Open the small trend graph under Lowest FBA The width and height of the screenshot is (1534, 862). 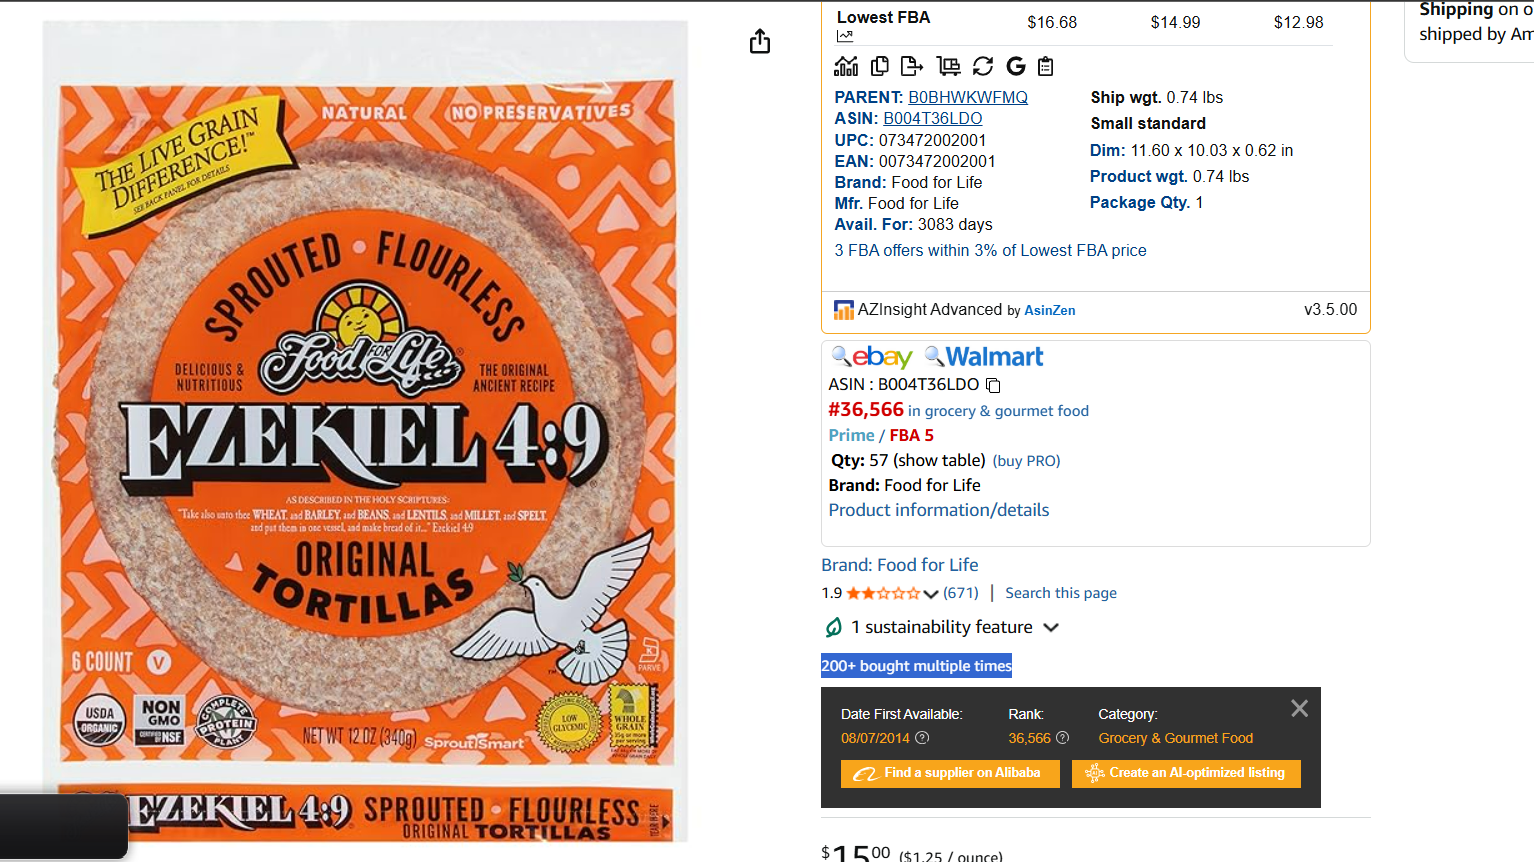pyautogui.click(x=845, y=37)
